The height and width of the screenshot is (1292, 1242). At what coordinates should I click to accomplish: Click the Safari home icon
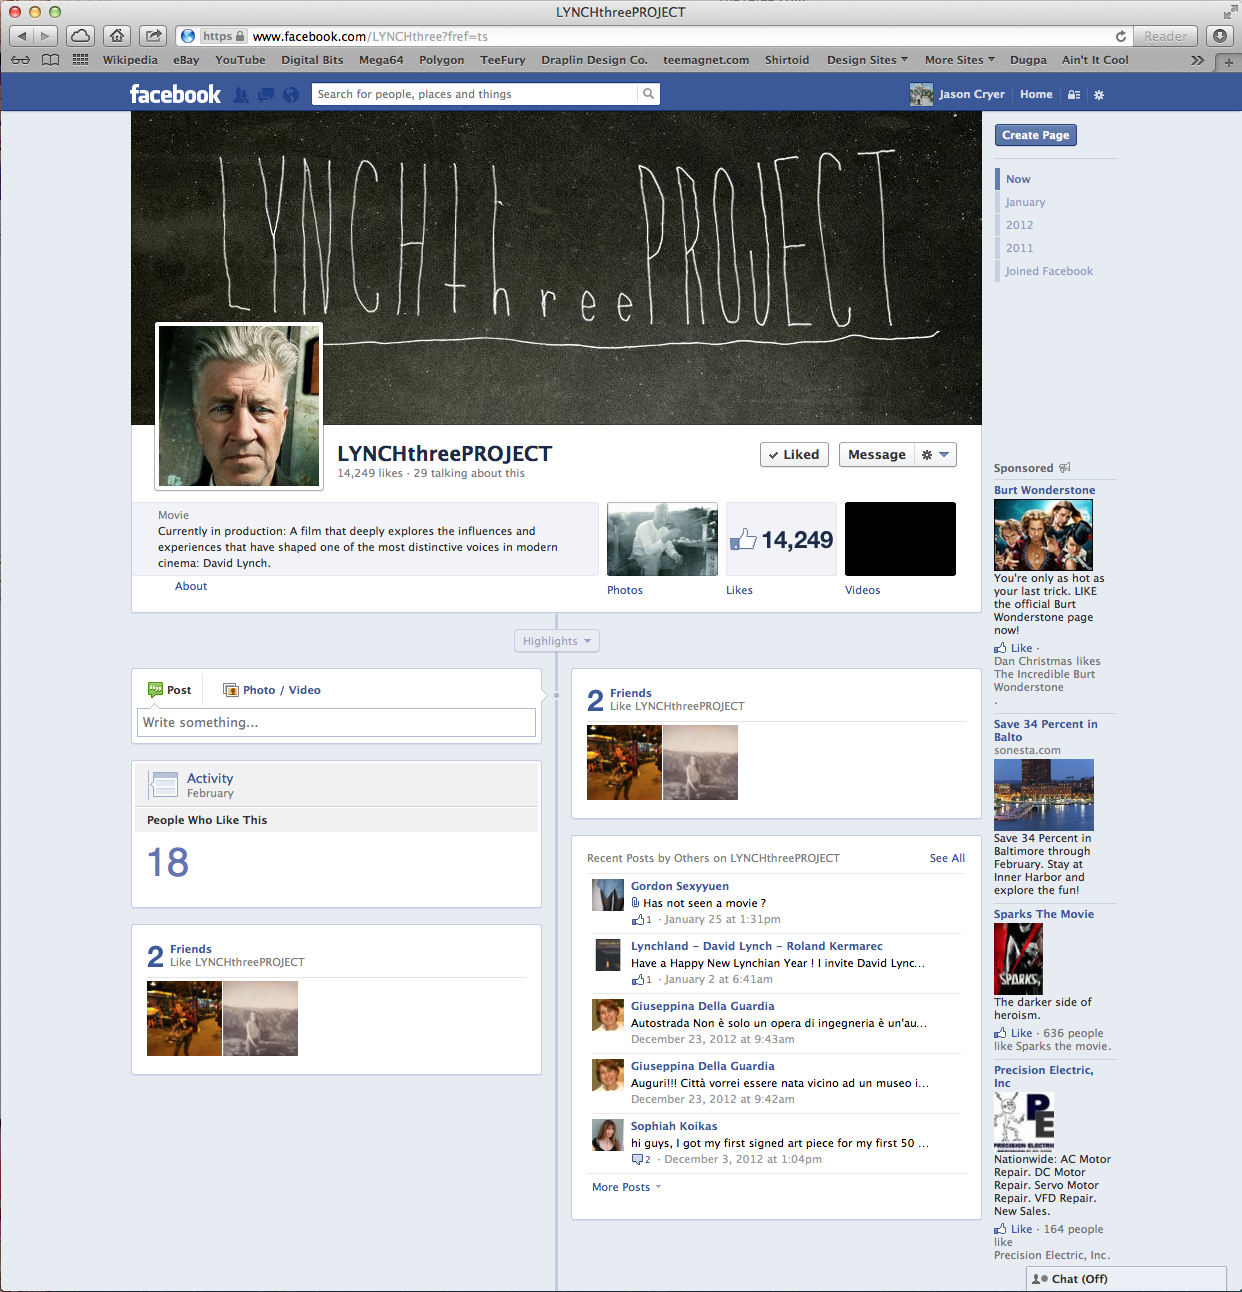click(x=117, y=36)
